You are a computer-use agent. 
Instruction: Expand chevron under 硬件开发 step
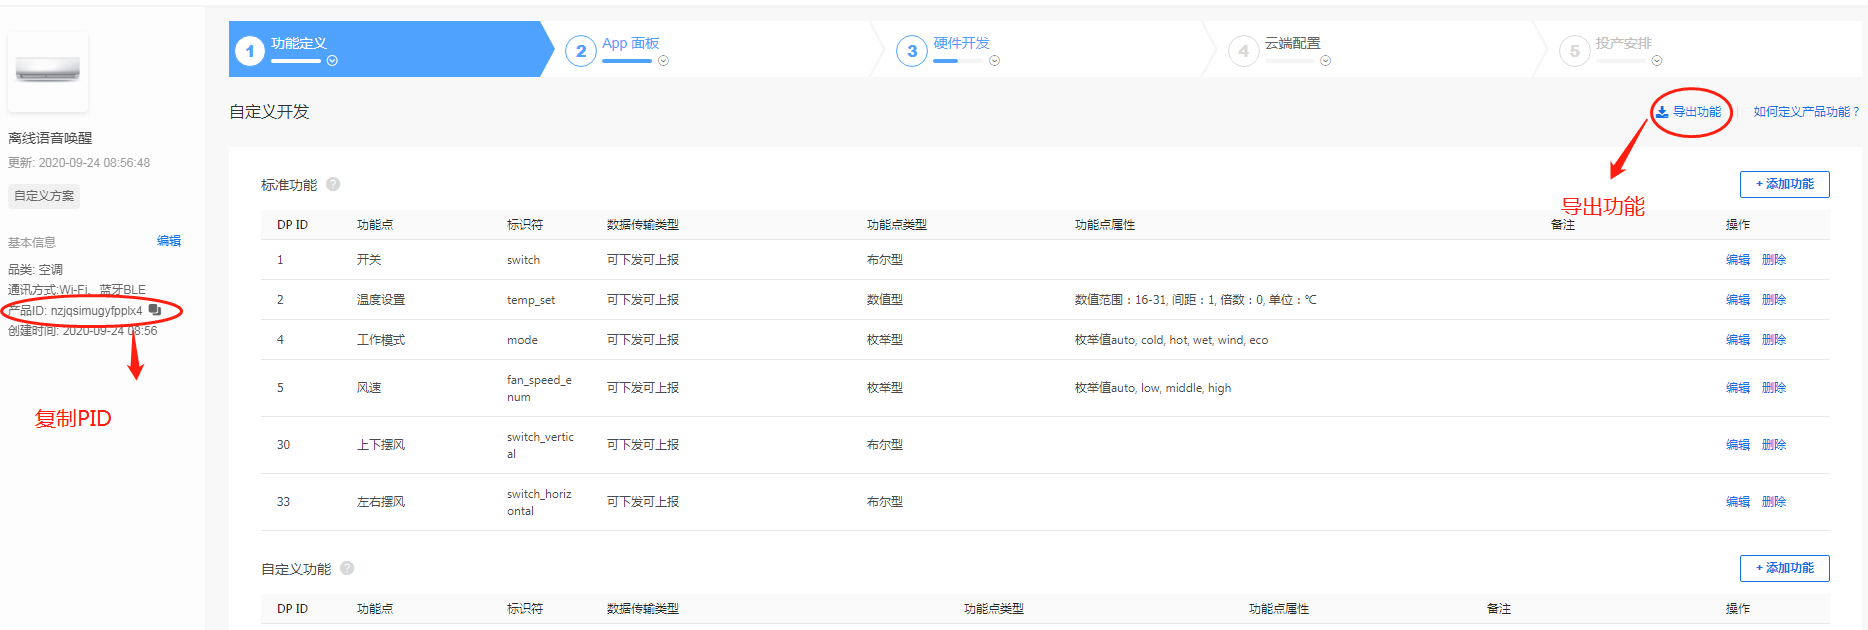pos(994,61)
